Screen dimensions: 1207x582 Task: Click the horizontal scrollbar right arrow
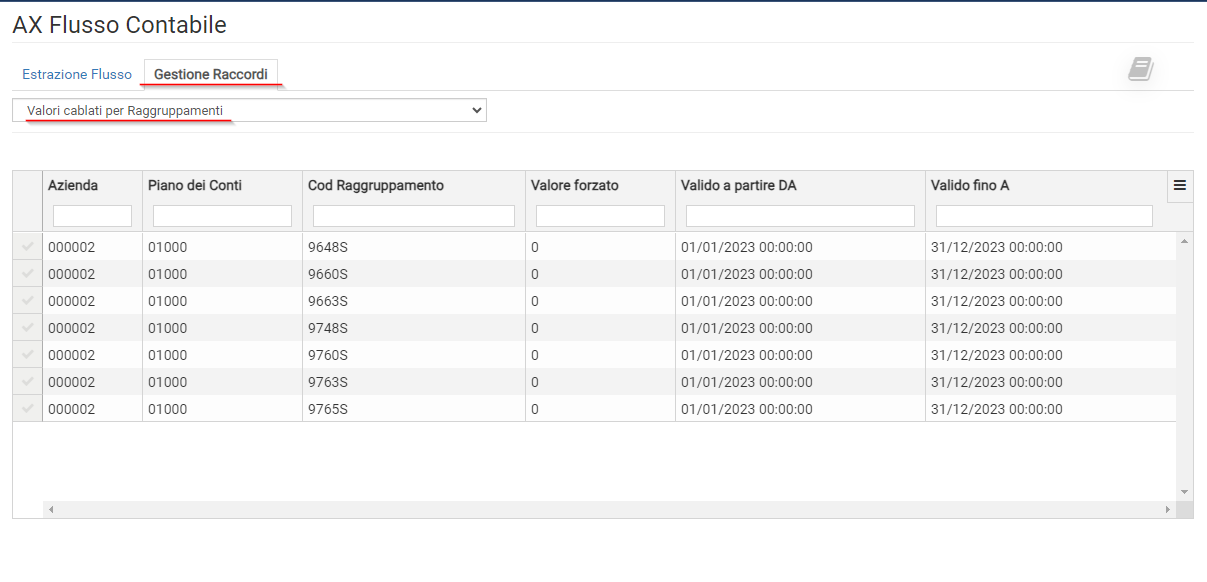1167,510
